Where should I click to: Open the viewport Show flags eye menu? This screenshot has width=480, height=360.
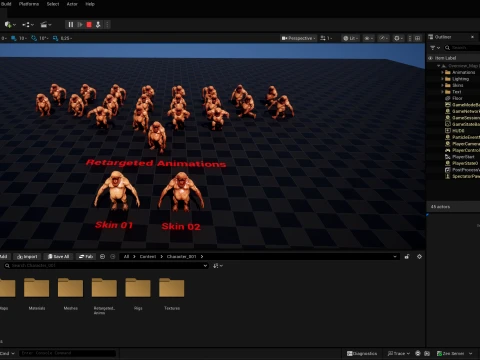point(368,38)
